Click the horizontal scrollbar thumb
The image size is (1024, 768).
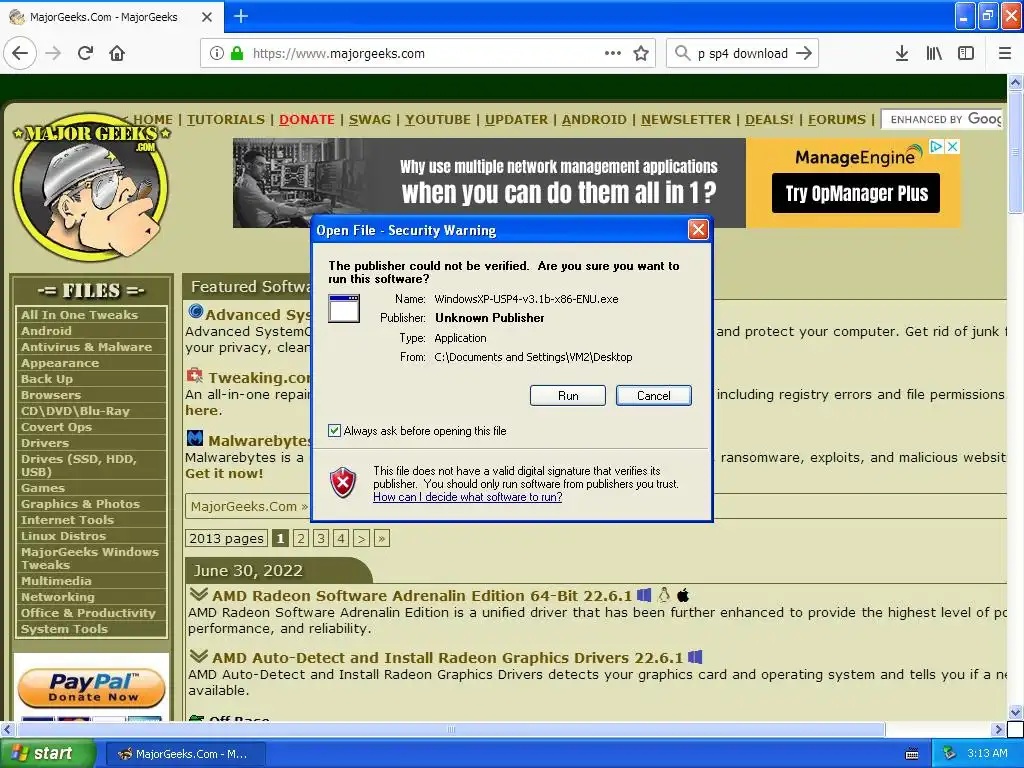(451, 729)
